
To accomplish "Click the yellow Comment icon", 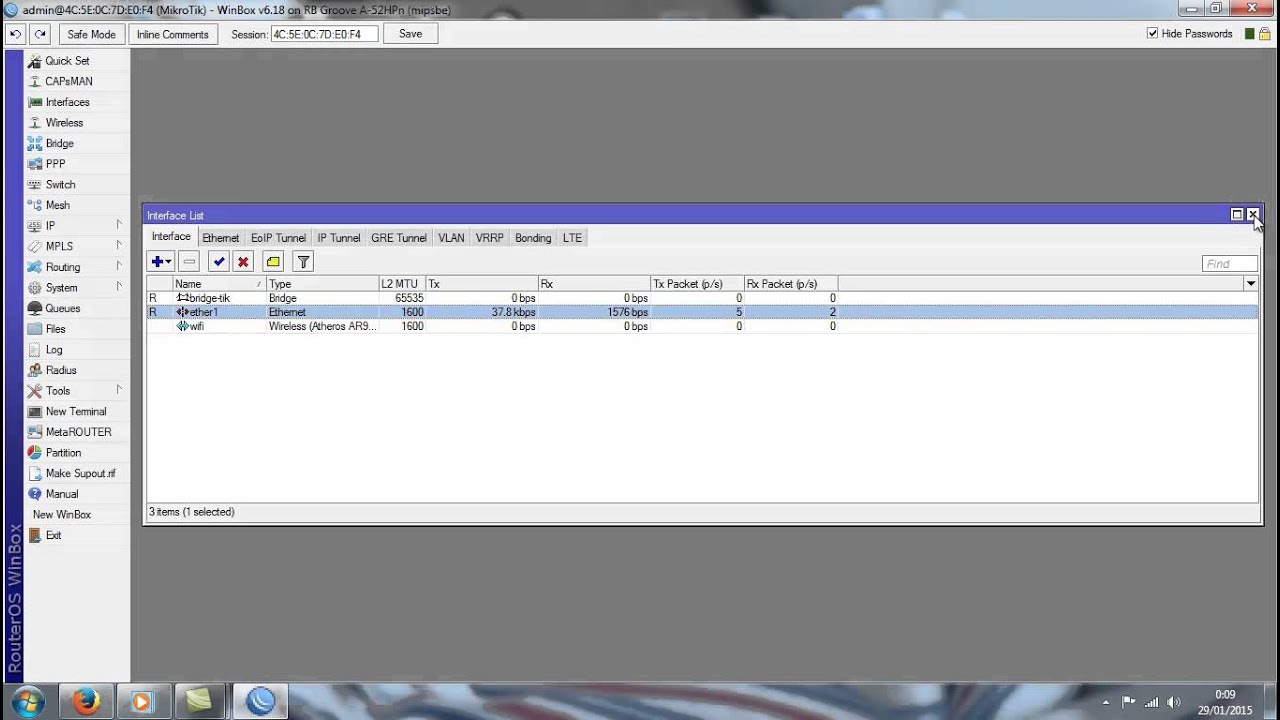I will [273, 262].
